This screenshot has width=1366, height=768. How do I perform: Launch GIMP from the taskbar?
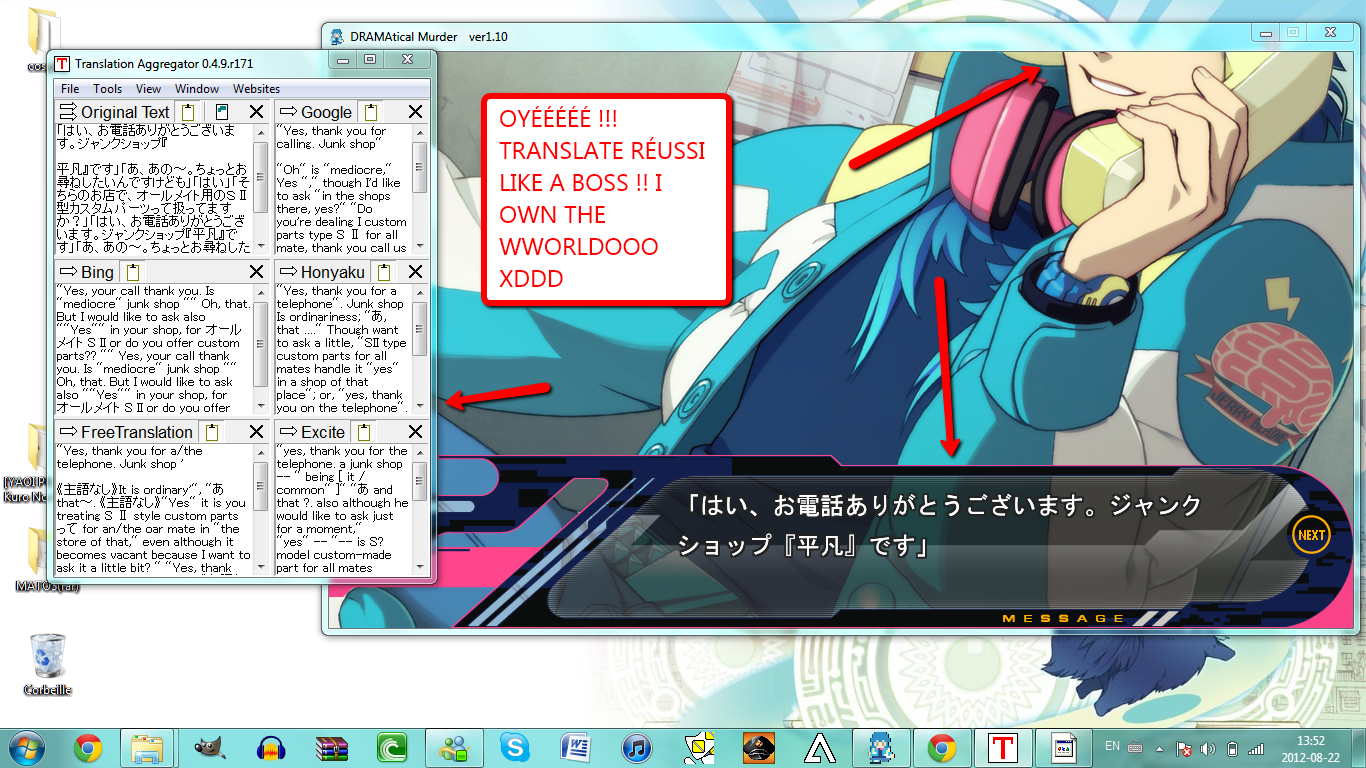[x=209, y=748]
